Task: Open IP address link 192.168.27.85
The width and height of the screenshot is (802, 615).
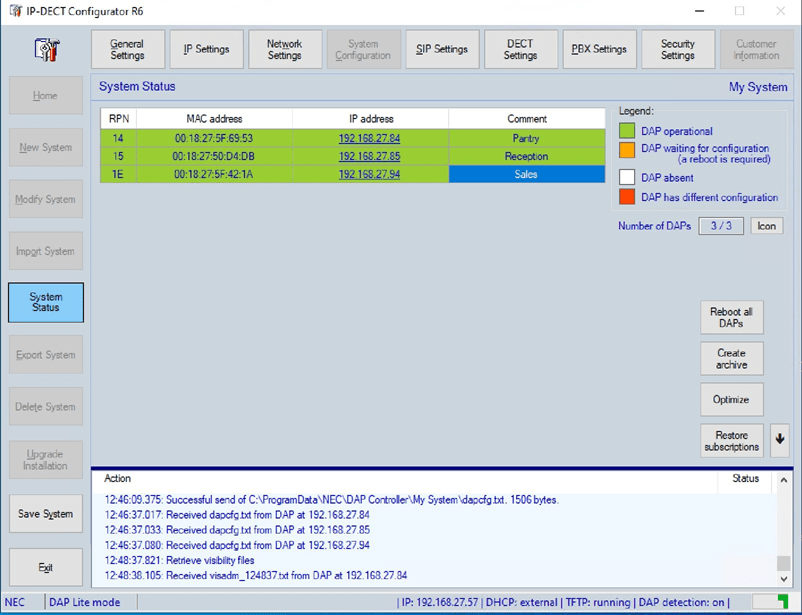Action: 369,156
